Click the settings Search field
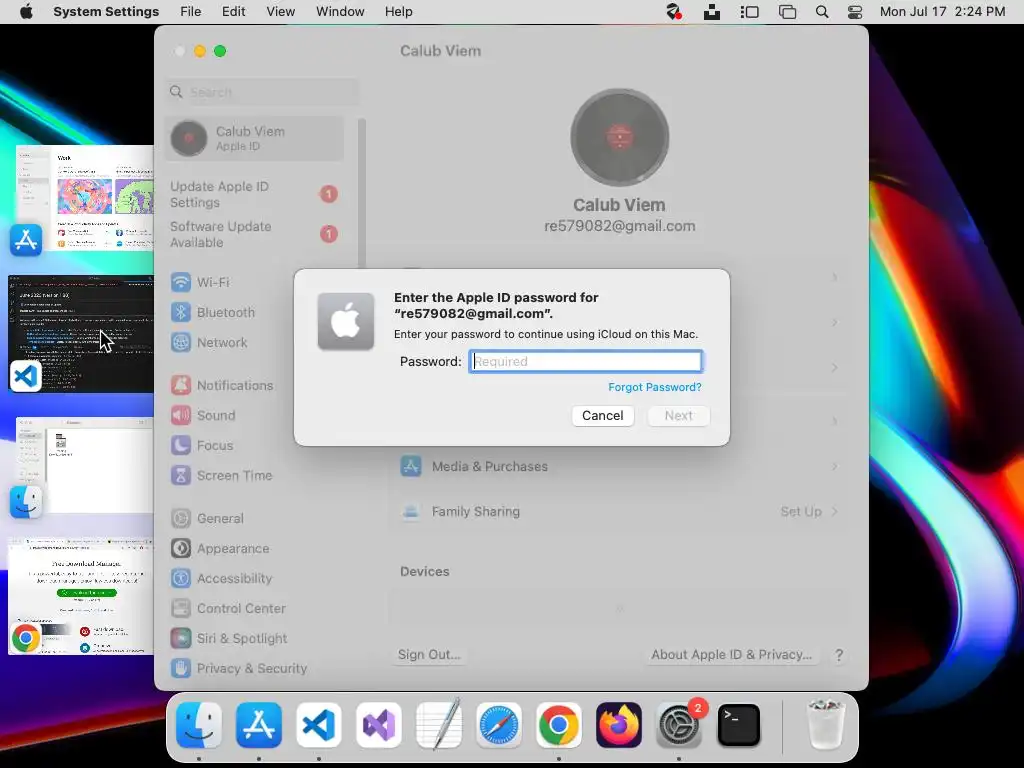 coord(263,92)
